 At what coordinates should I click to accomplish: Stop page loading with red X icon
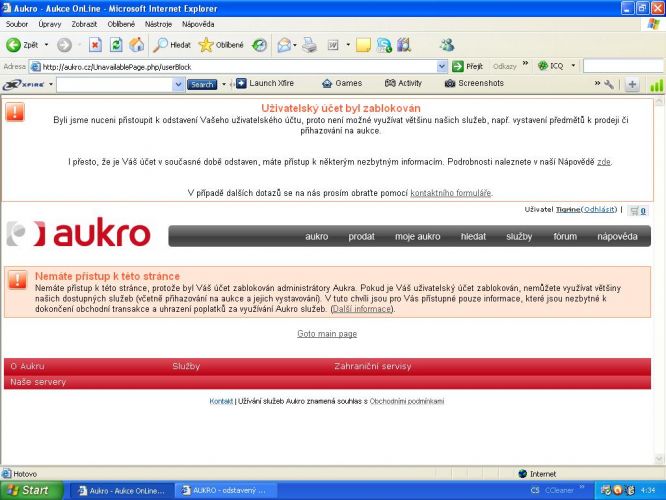pyautogui.click(x=95, y=45)
